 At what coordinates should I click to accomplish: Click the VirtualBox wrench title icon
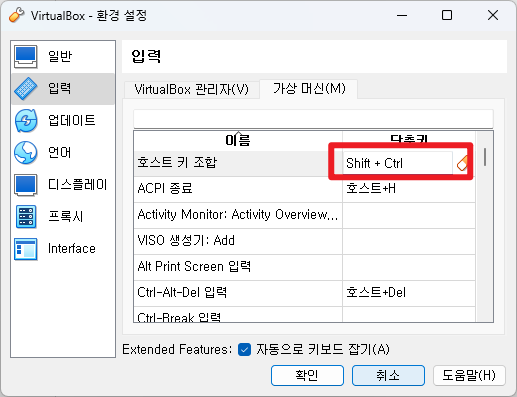point(16,15)
